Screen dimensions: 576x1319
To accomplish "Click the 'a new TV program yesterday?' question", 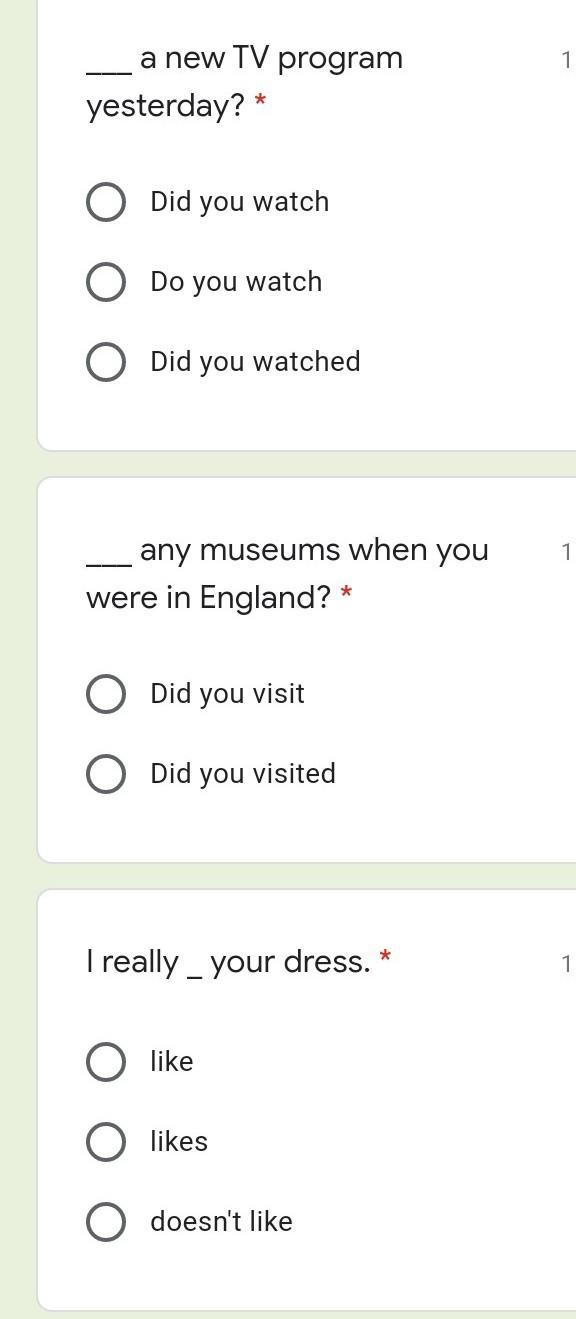I will [245, 82].
